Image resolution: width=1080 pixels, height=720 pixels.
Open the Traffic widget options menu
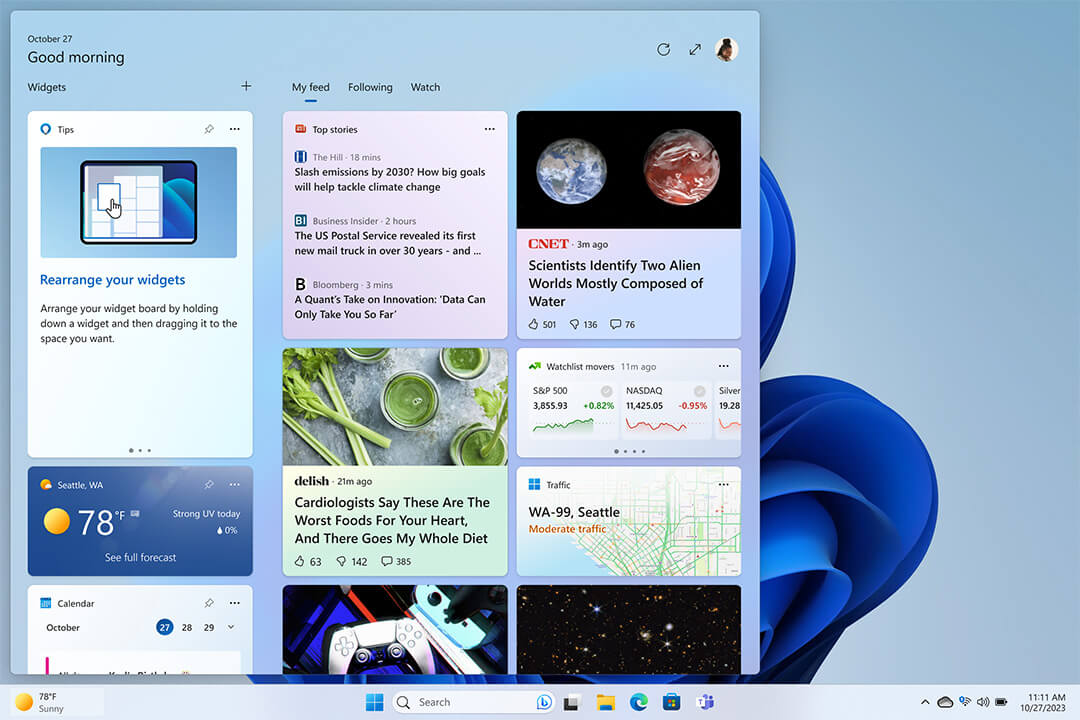724,484
